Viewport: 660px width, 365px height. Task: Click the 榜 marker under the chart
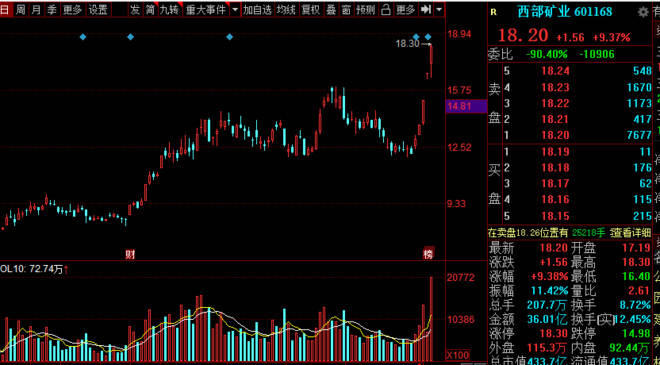point(428,254)
